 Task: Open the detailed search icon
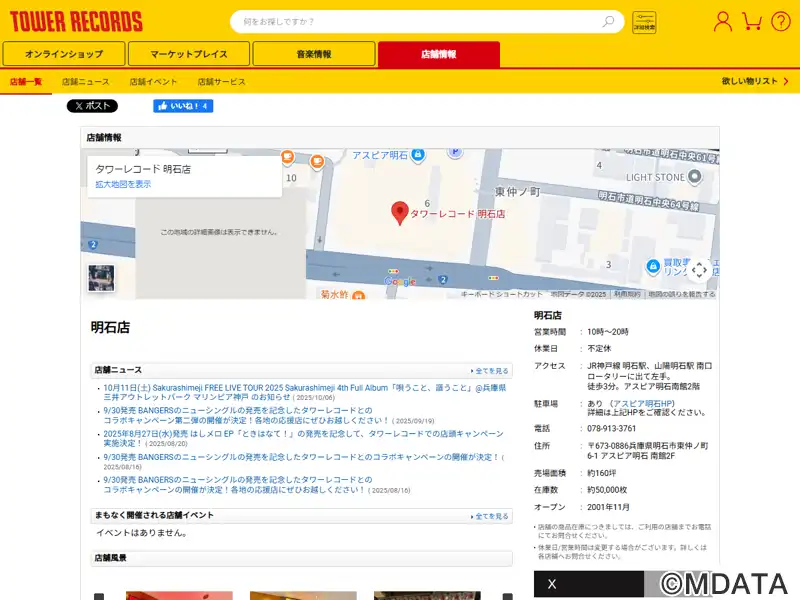tap(644, 22)
